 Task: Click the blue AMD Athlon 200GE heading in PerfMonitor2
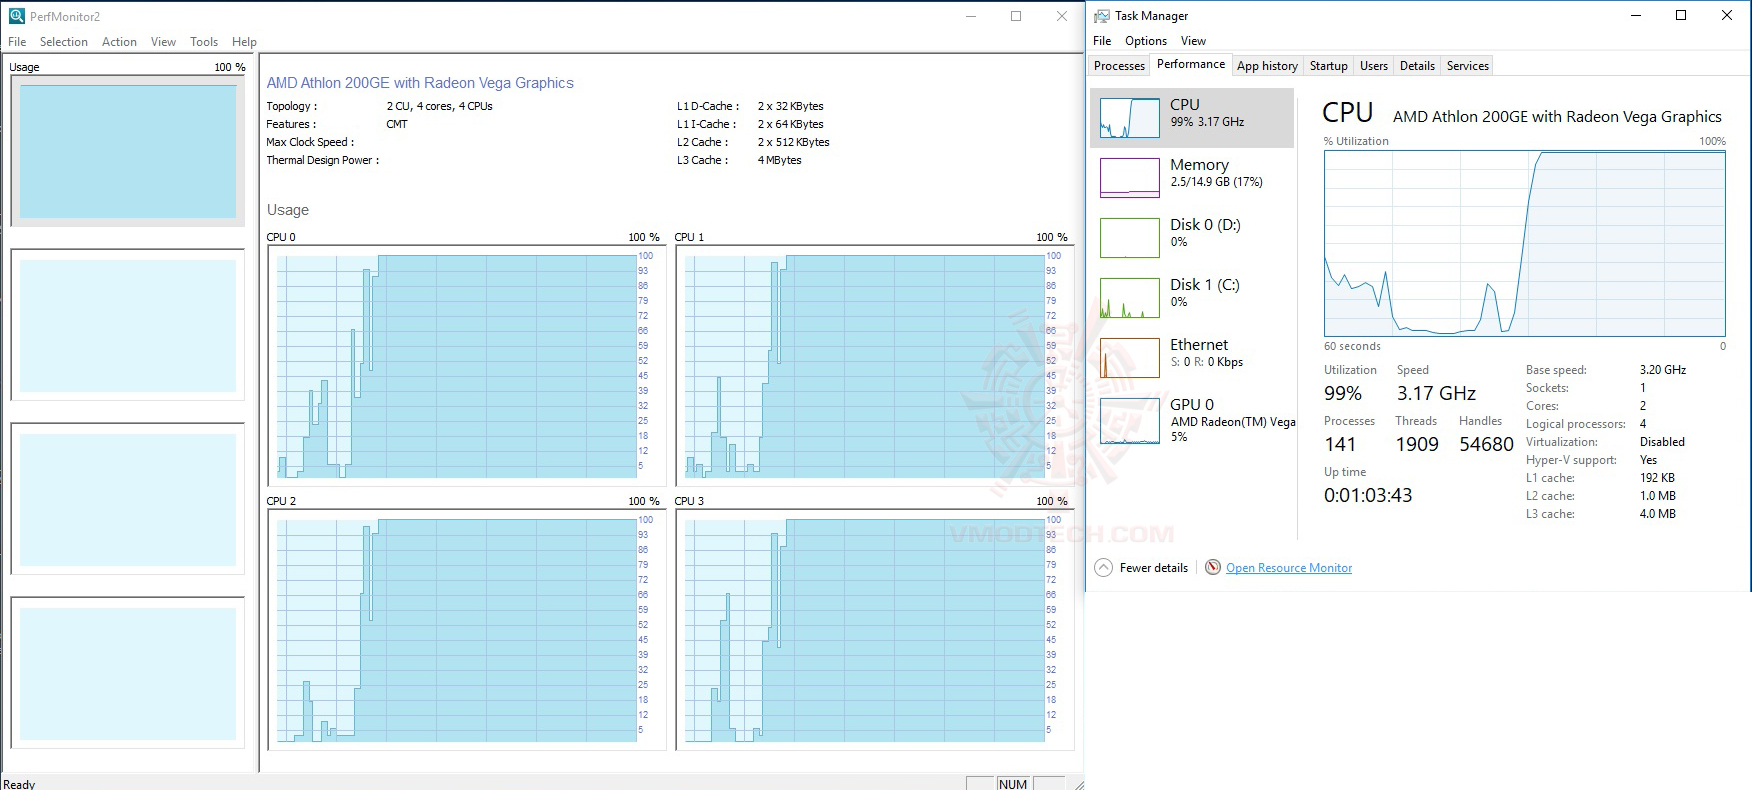[x=420, y=83]
